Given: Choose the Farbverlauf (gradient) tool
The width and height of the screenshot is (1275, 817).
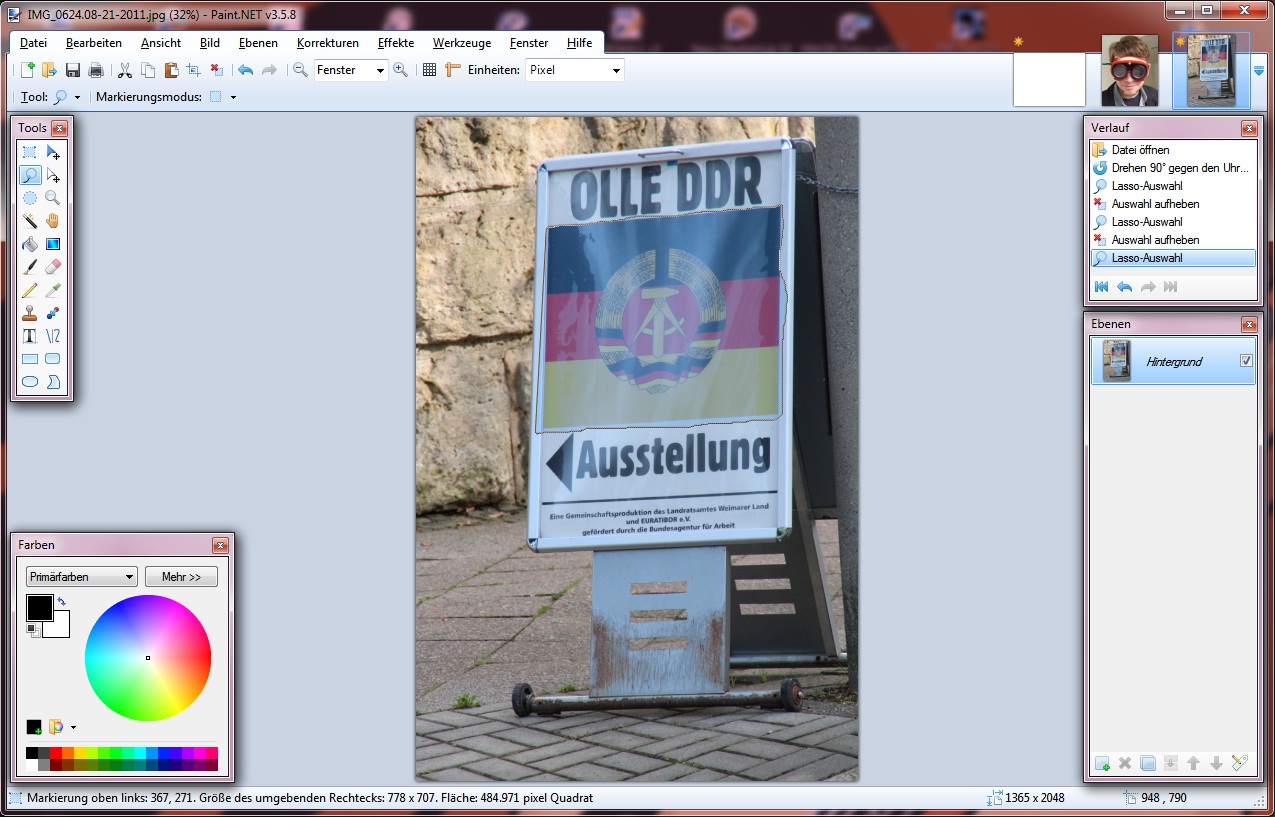Looking at the screenshot, I should pos(52,244).
